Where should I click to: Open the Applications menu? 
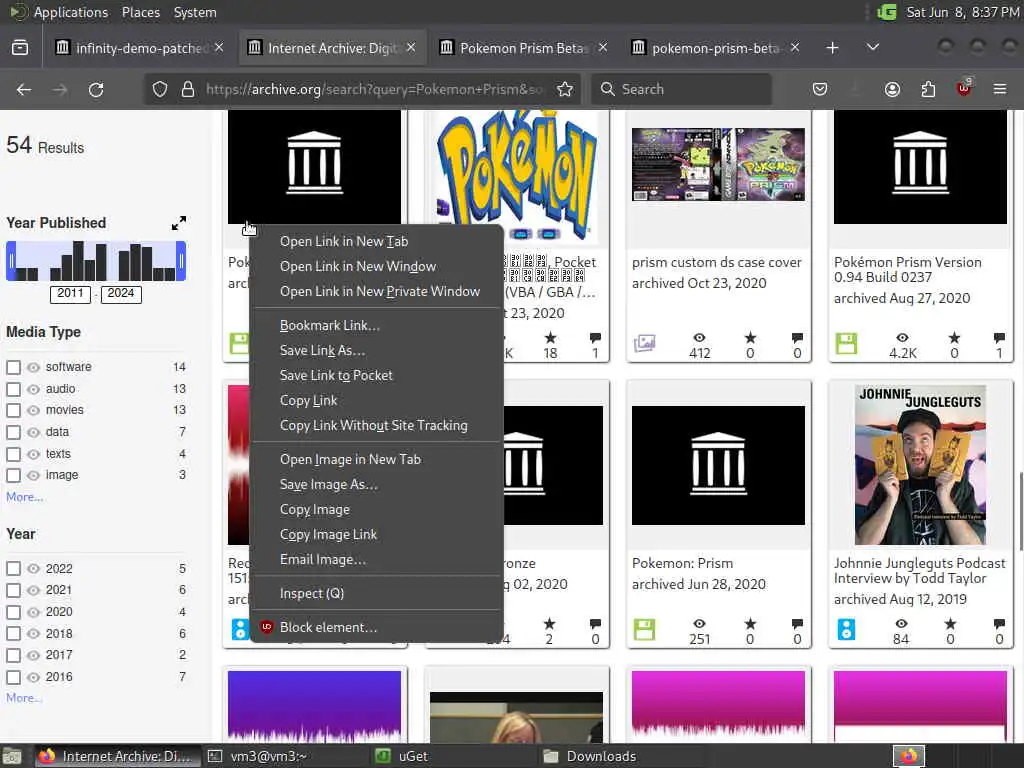tap(71, 12)
